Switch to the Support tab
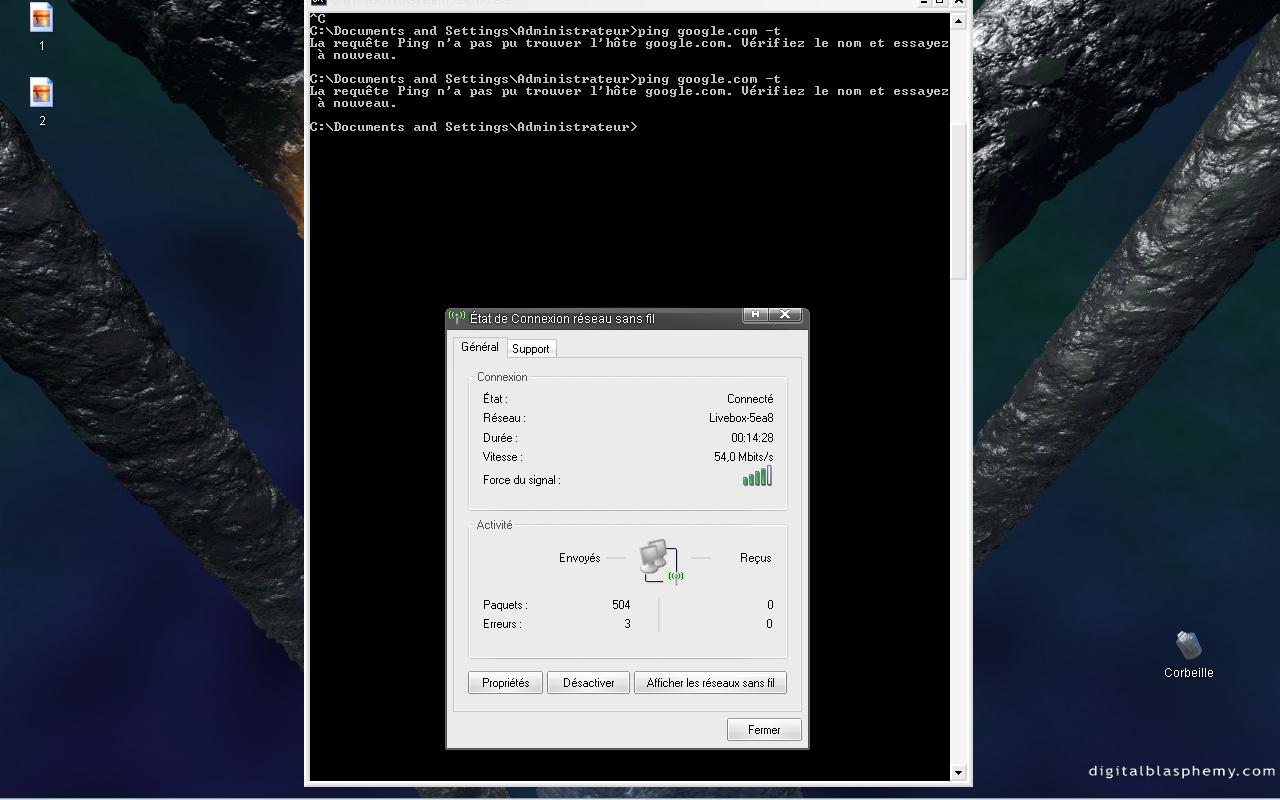Screen dimensions: 1280x800 coord(530,348)
